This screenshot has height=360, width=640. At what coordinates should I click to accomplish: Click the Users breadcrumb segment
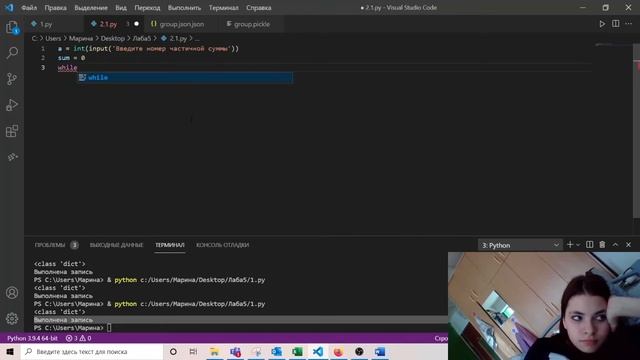[x=53, y=38]
